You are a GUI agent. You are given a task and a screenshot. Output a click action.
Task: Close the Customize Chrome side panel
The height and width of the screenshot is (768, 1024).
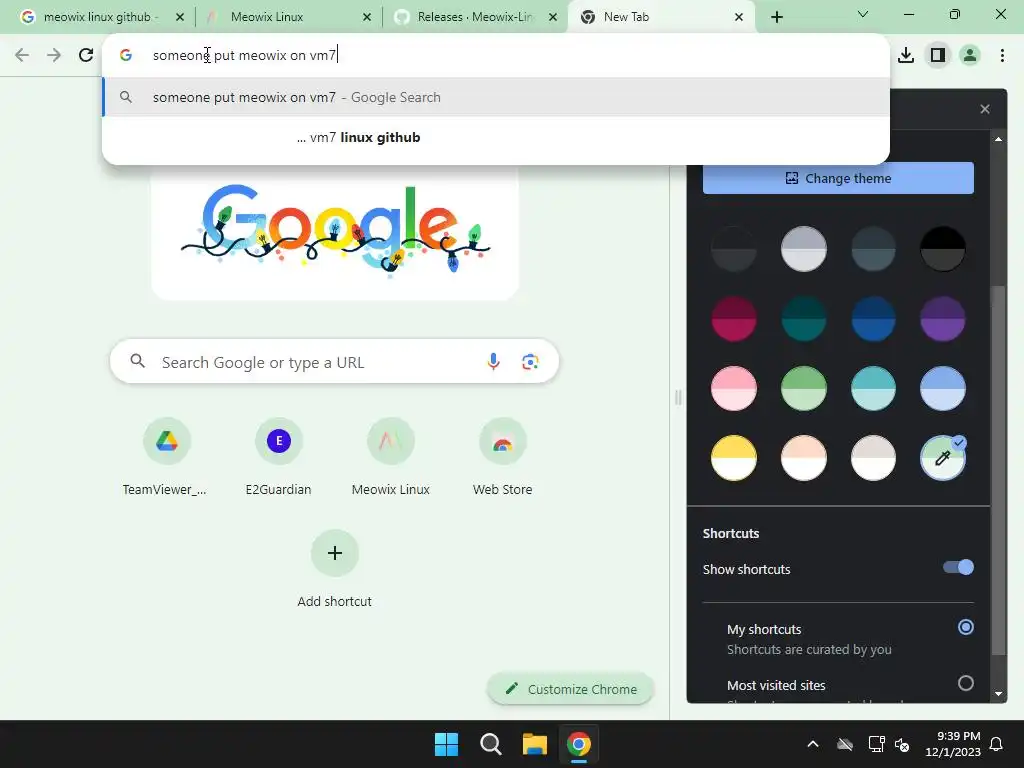point(985,109)
